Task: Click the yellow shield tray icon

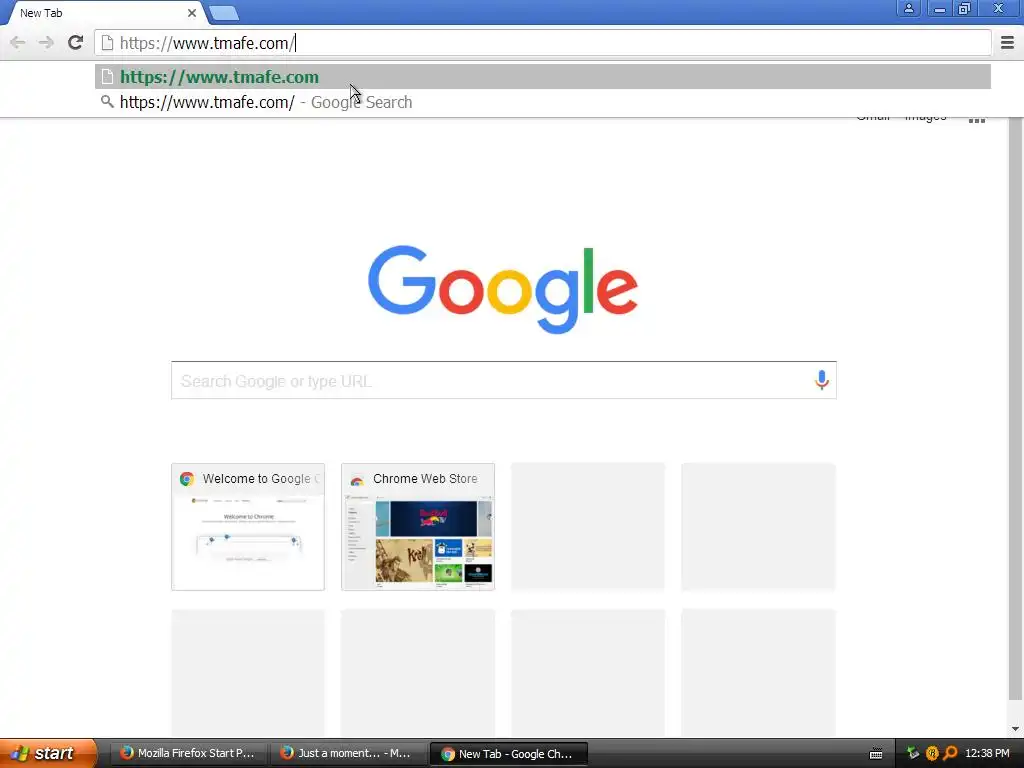Action: click(x=932, y=754)
